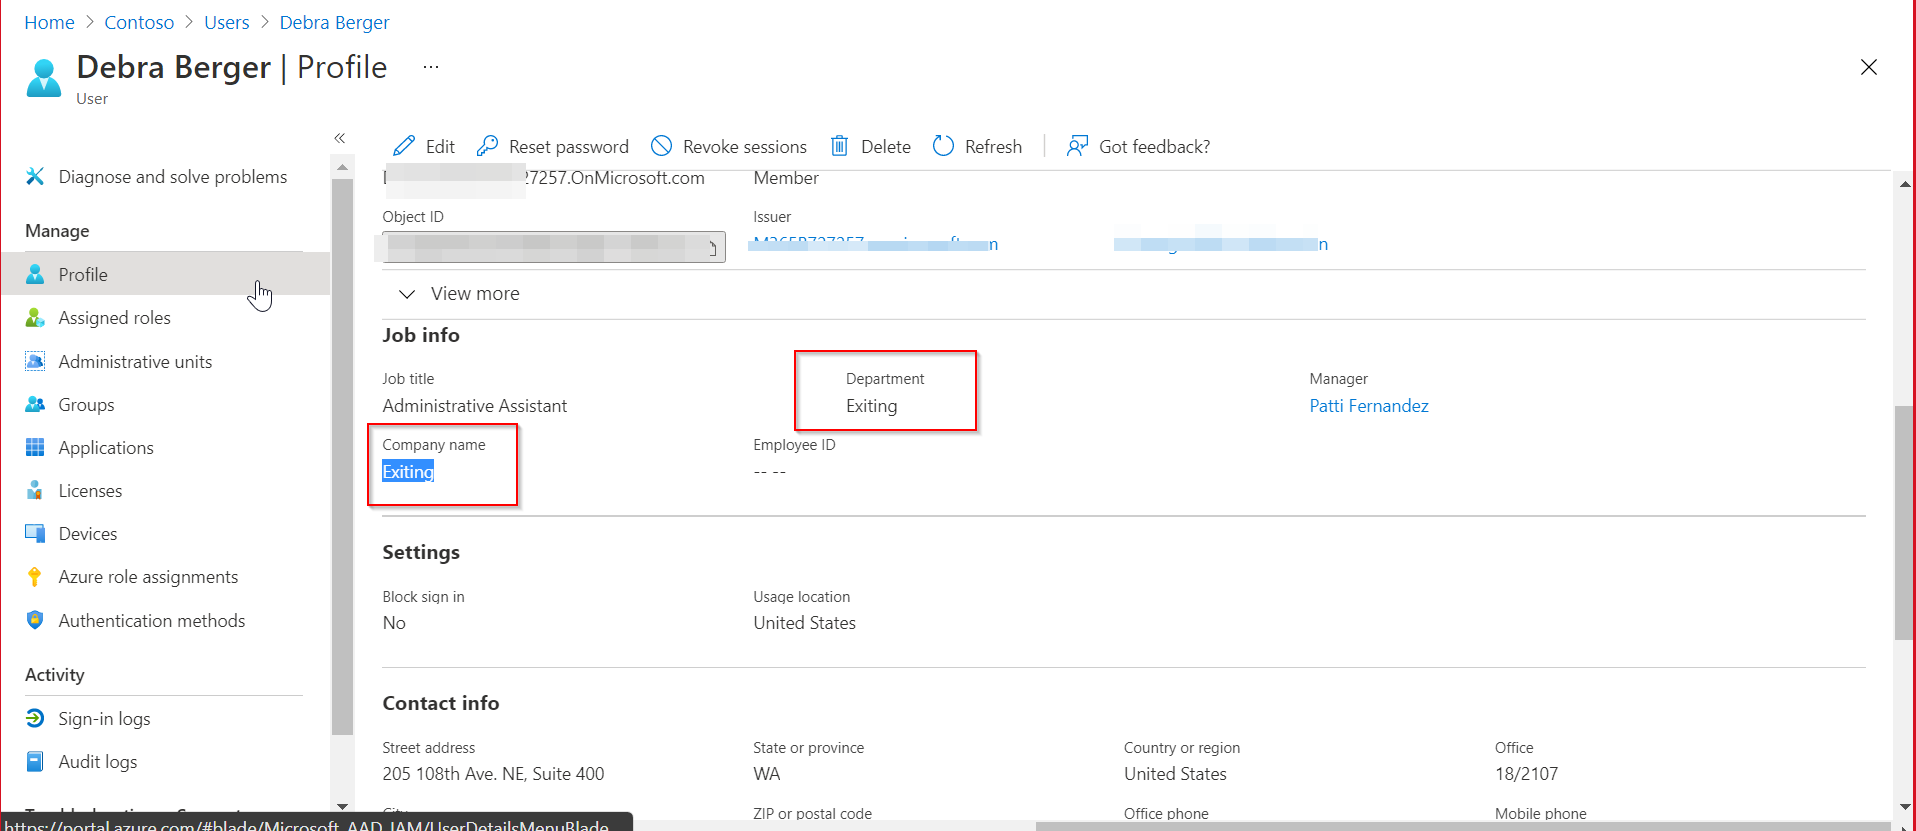Click the Diagnose and solve problems wrench icon
Viewport: 1916px width, 831px height.
[x=35, y=176]
